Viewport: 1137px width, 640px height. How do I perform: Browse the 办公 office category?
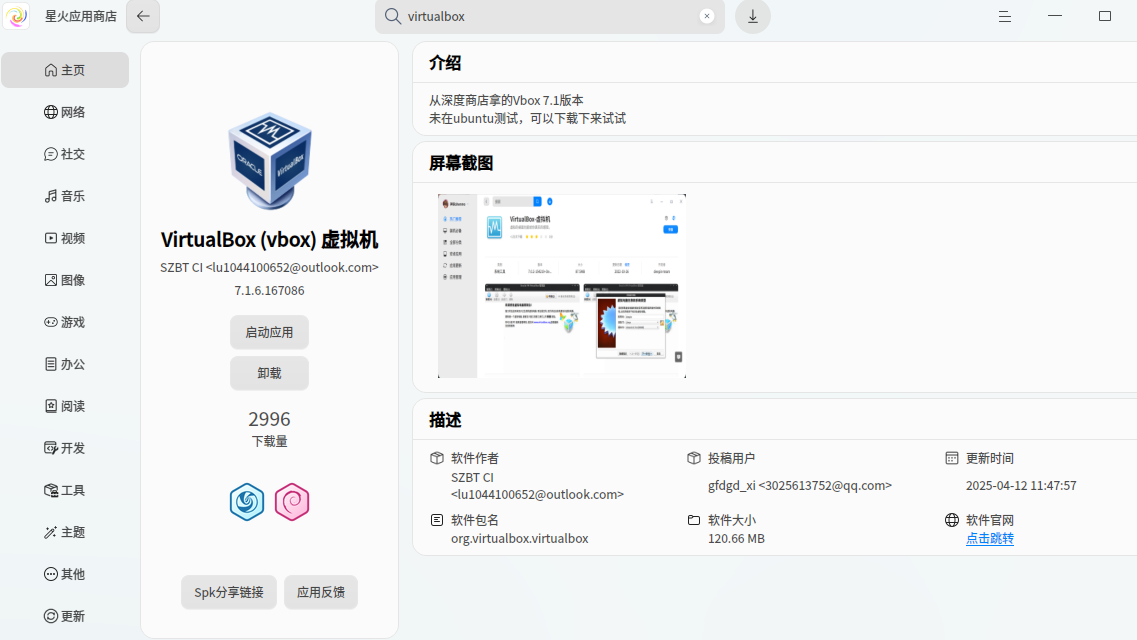(x=65, y=365)
